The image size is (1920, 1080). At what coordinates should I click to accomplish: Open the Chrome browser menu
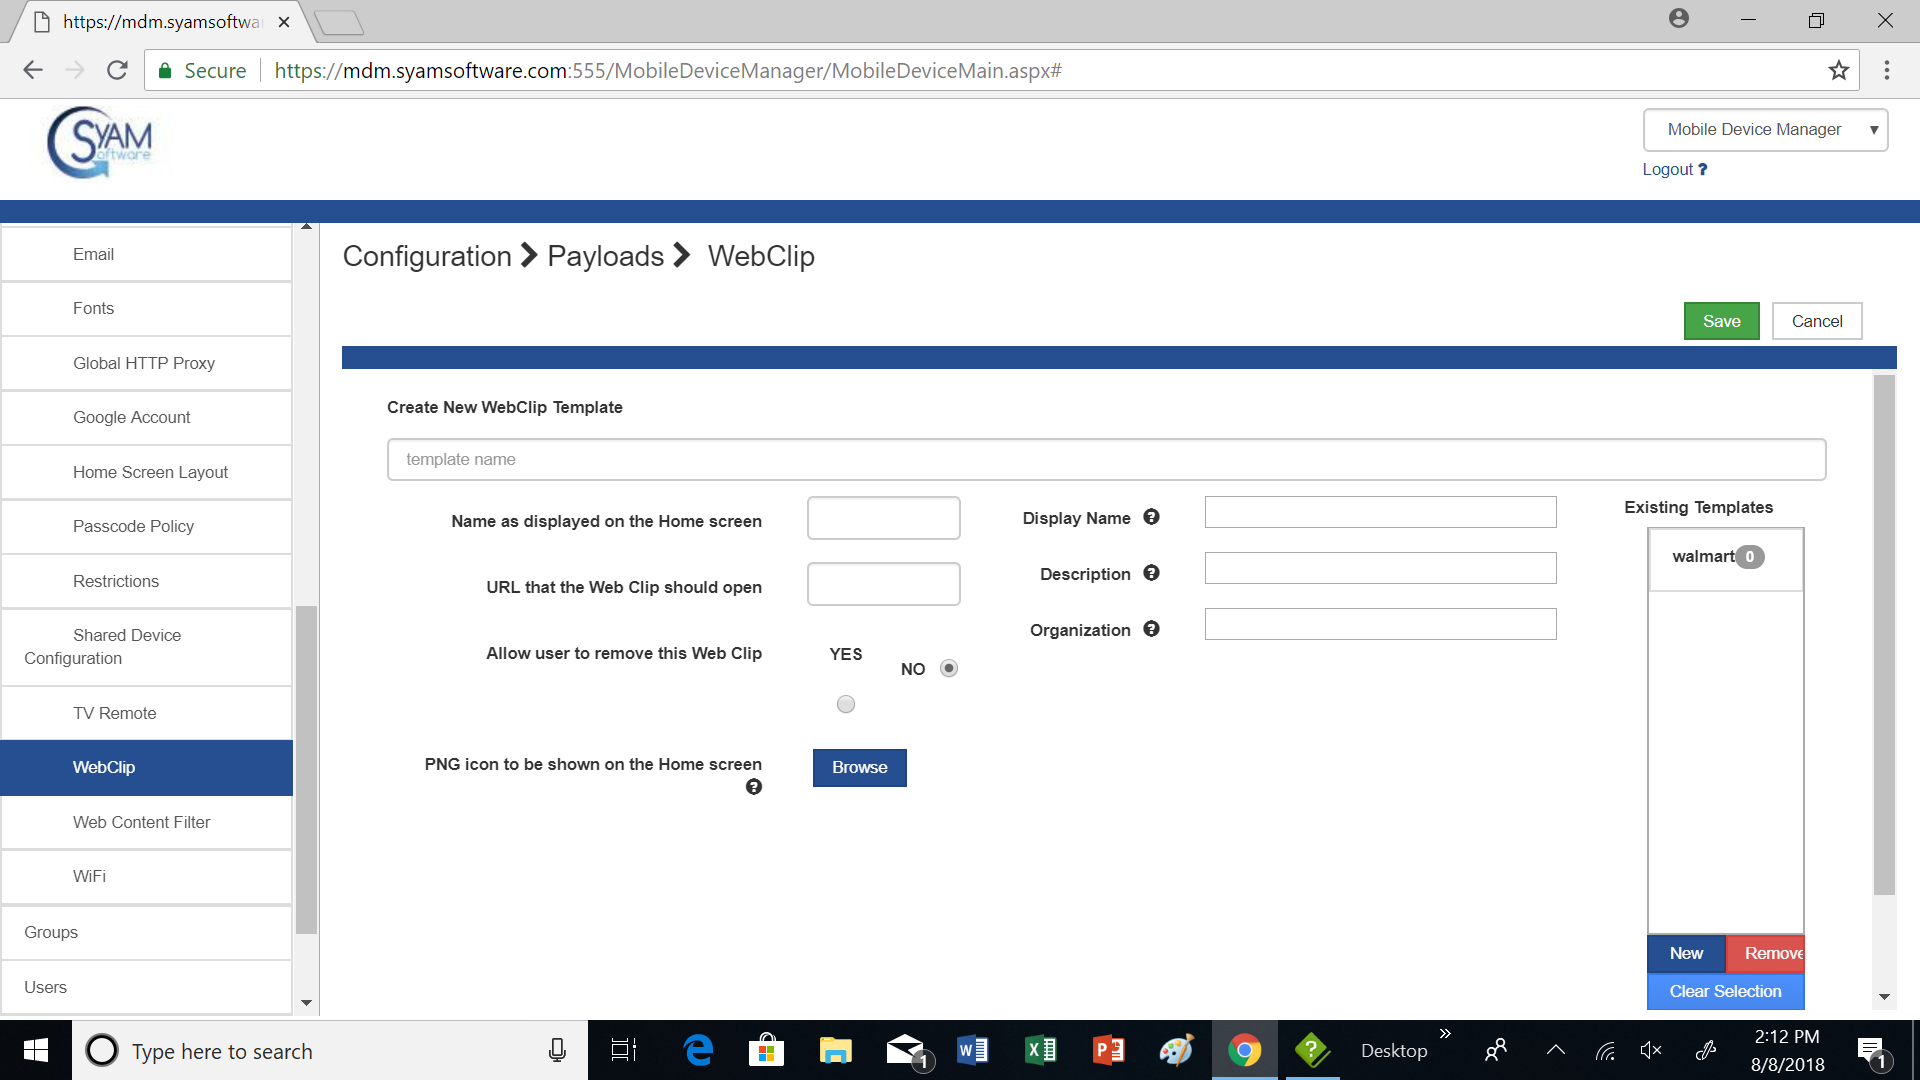tap(1887, 70)
